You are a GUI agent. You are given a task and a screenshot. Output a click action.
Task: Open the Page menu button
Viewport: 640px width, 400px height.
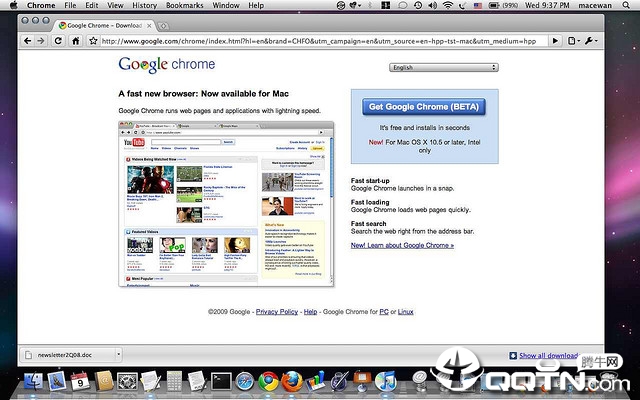pos(573,41)
